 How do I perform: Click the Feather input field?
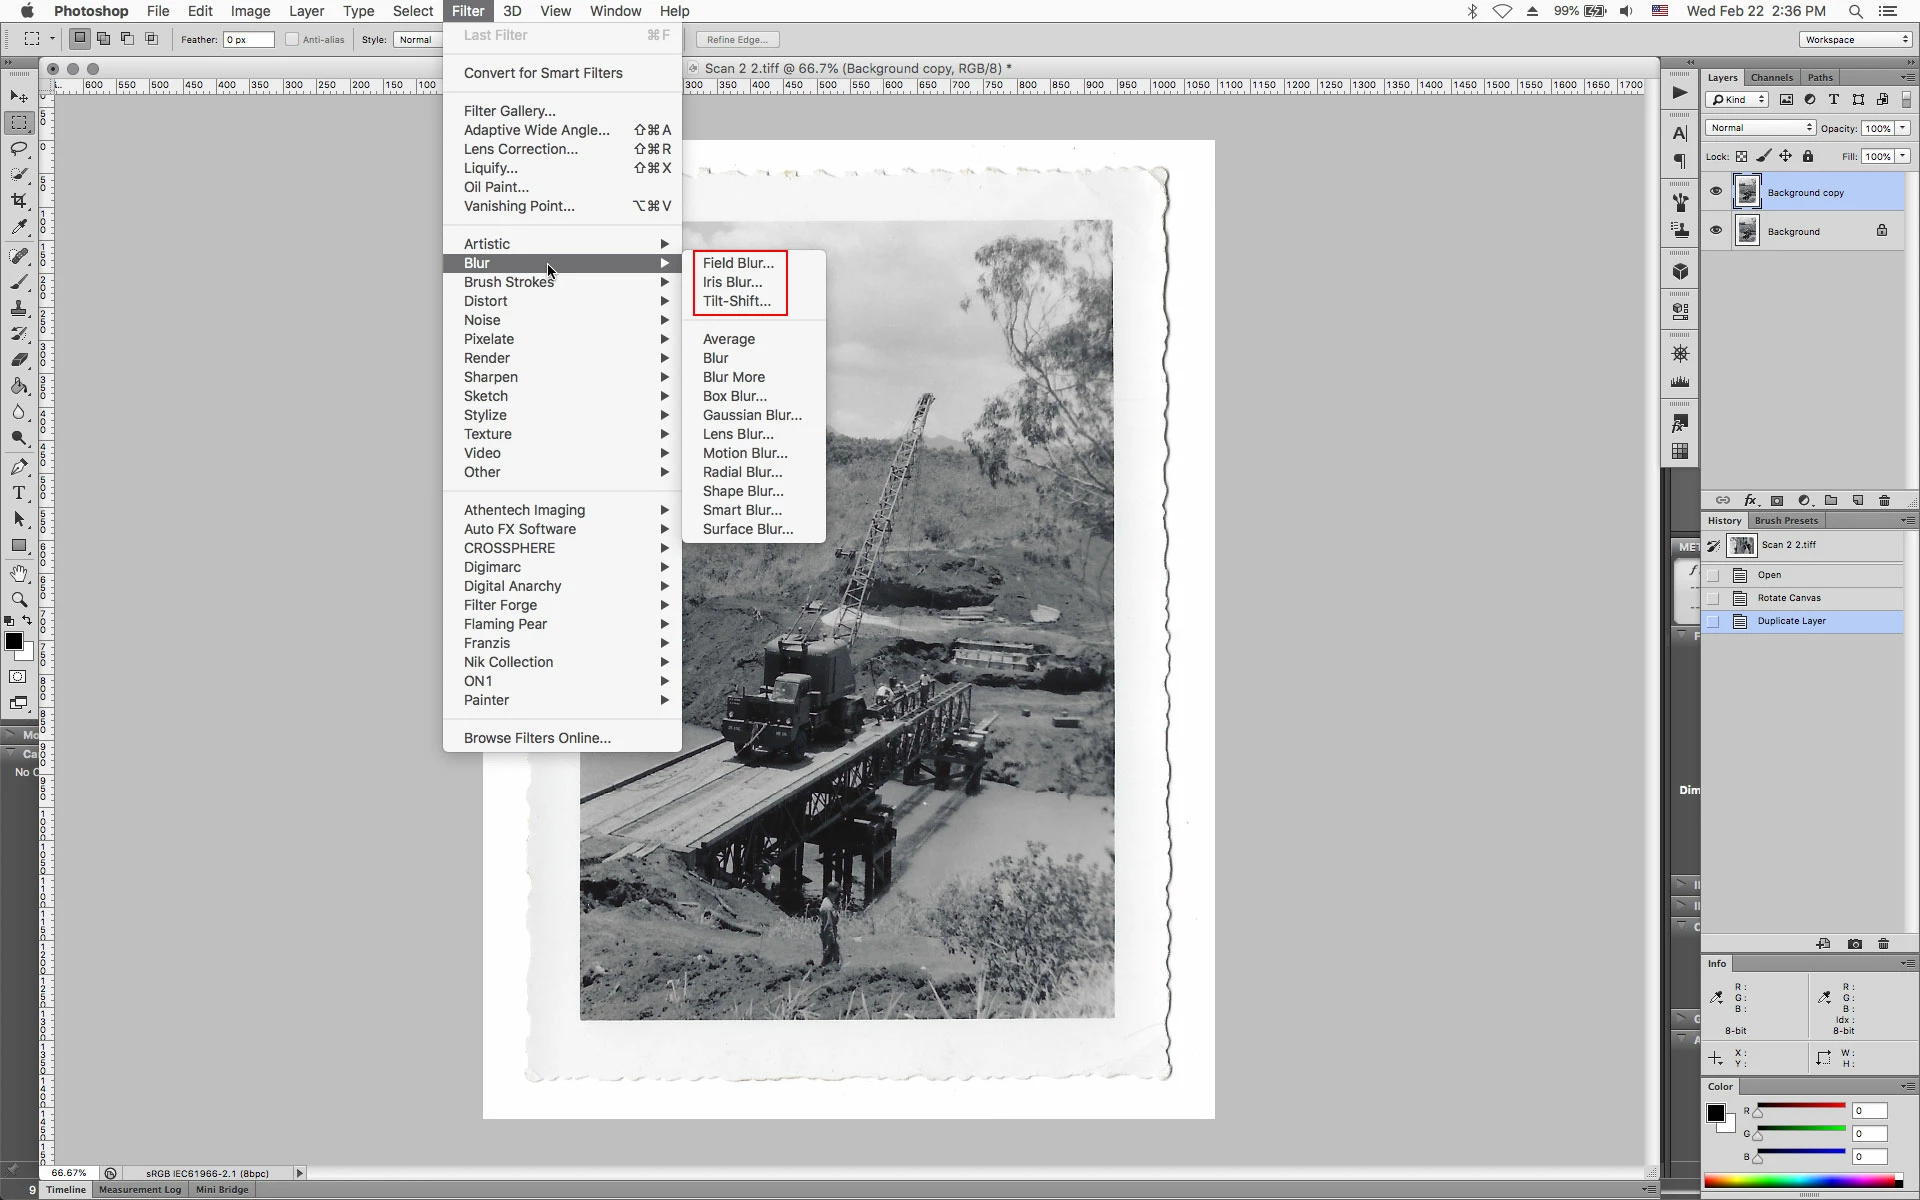coord(248,39)
